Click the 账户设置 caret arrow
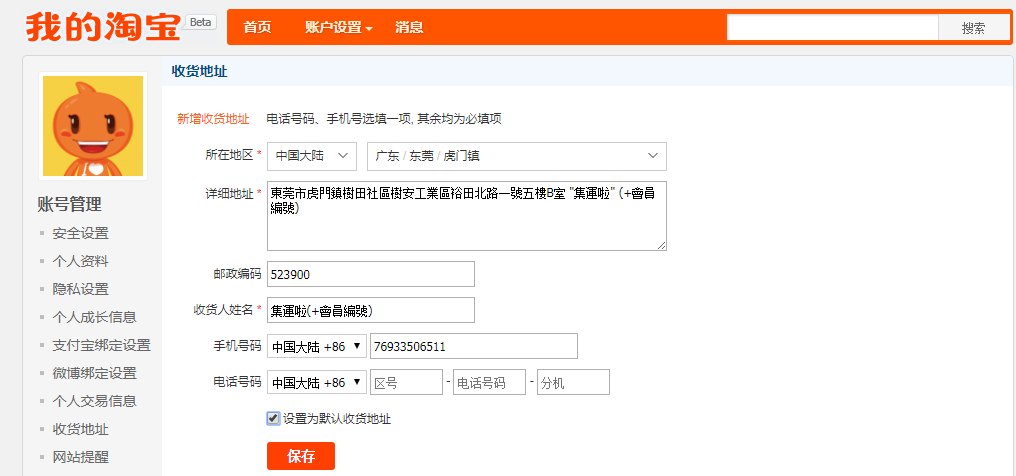 click(369, 29)
